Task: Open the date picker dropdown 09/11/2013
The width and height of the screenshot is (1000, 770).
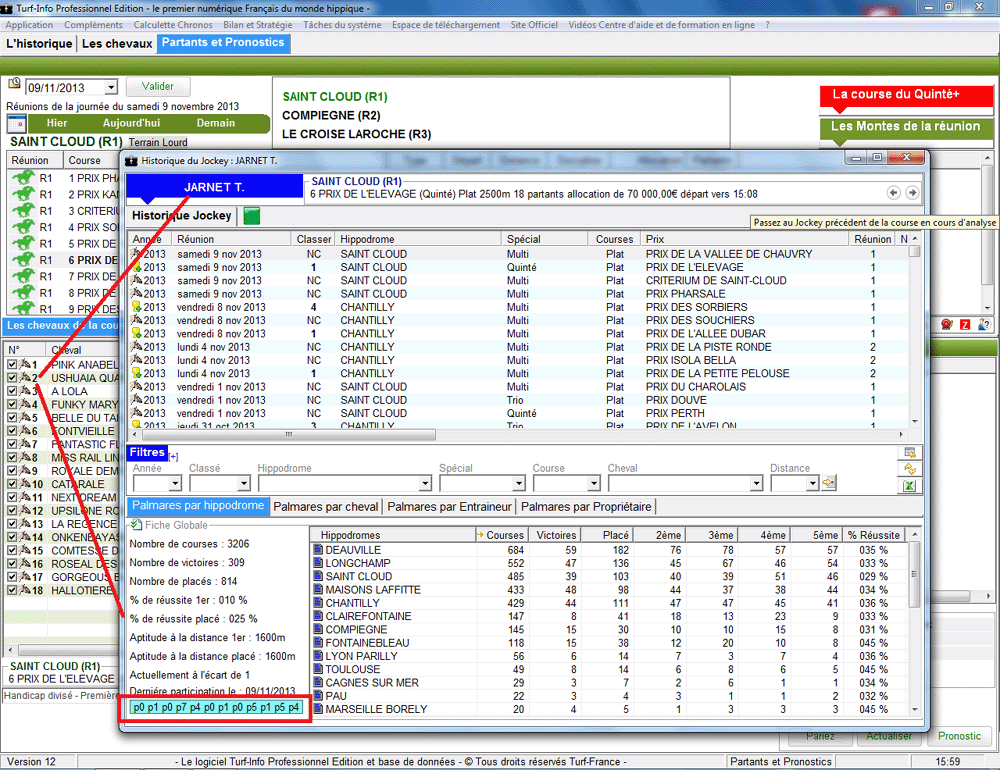Action: tap(111, 87)
